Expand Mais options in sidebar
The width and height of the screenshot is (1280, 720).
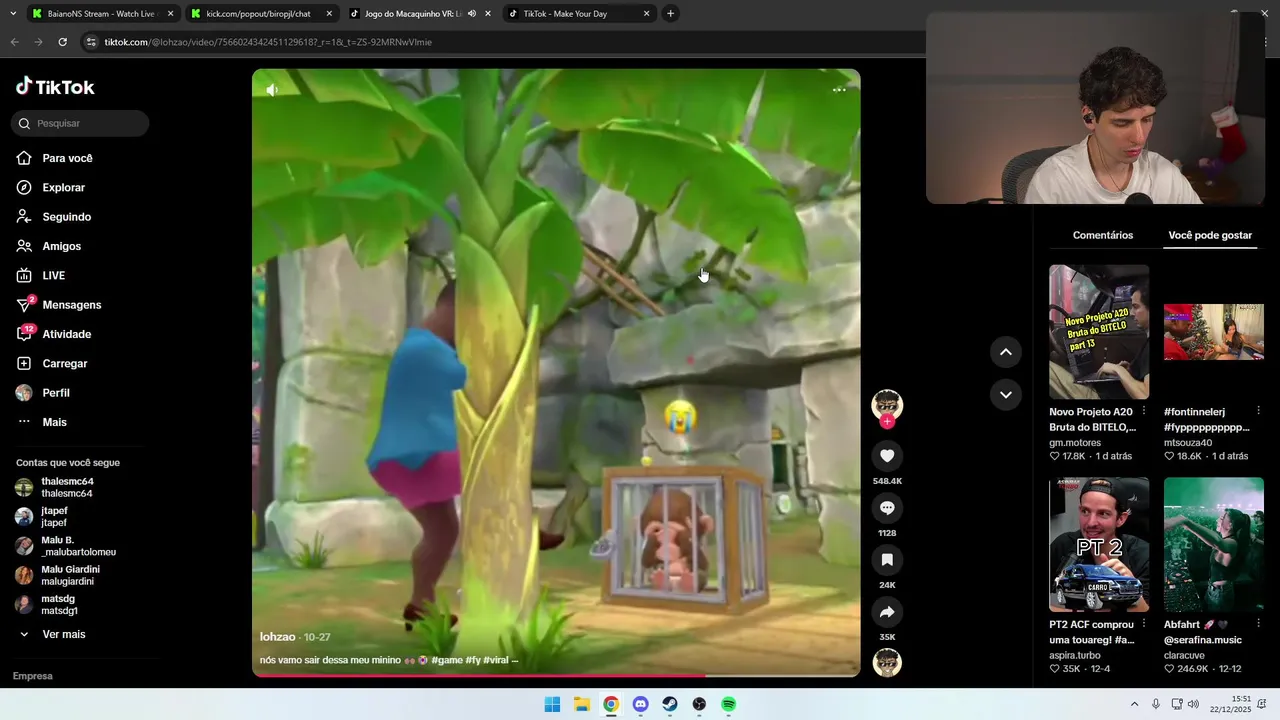[42, 422]
